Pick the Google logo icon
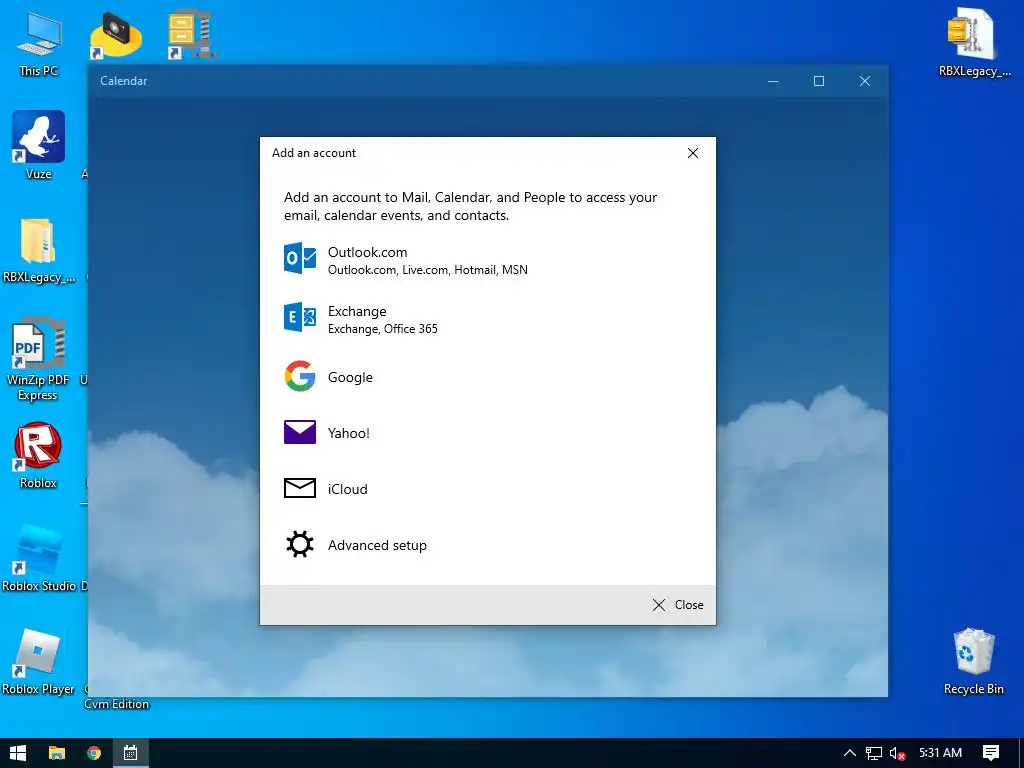Image resolution: width=1024 pixels, height=768 pixels. point(300,376)
